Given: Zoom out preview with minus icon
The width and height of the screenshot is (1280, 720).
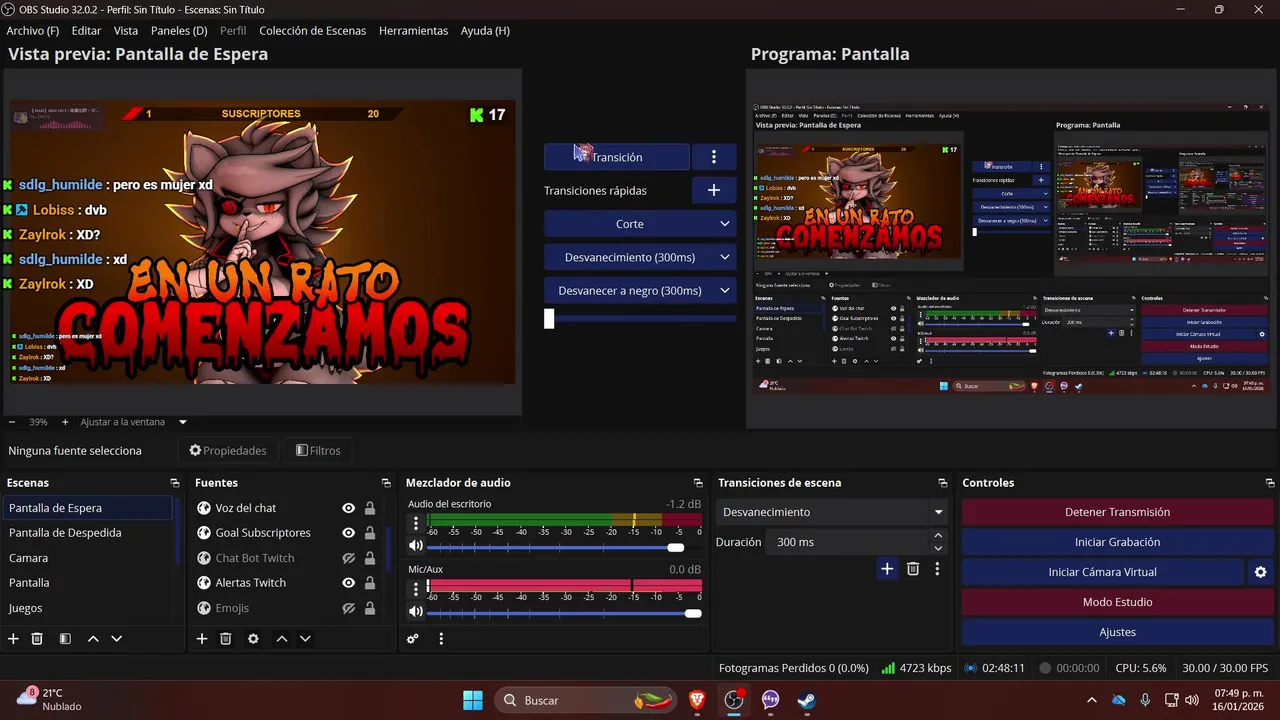Looking at the screenshot, I should [x=12, y=422].
